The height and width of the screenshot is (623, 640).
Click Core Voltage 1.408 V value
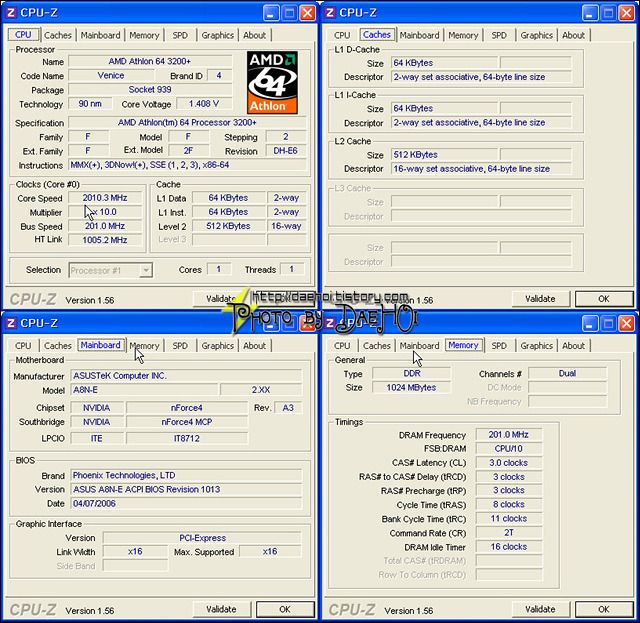tap(204, 104)
